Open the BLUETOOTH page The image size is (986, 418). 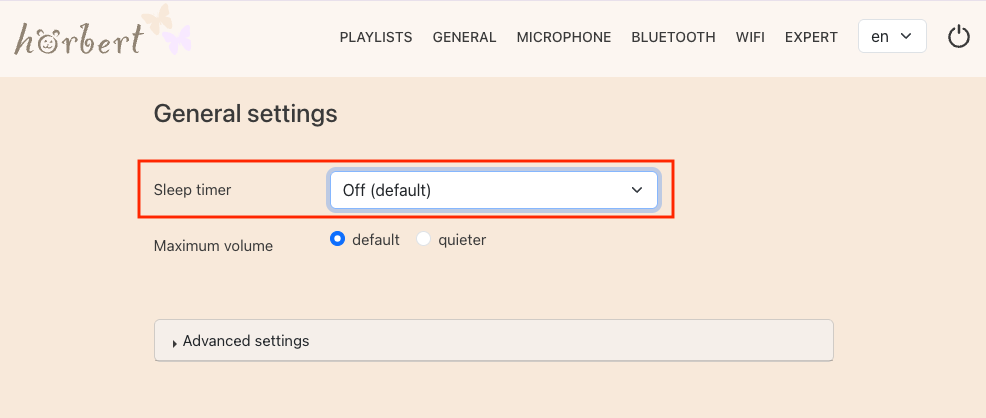click(673, 37)
